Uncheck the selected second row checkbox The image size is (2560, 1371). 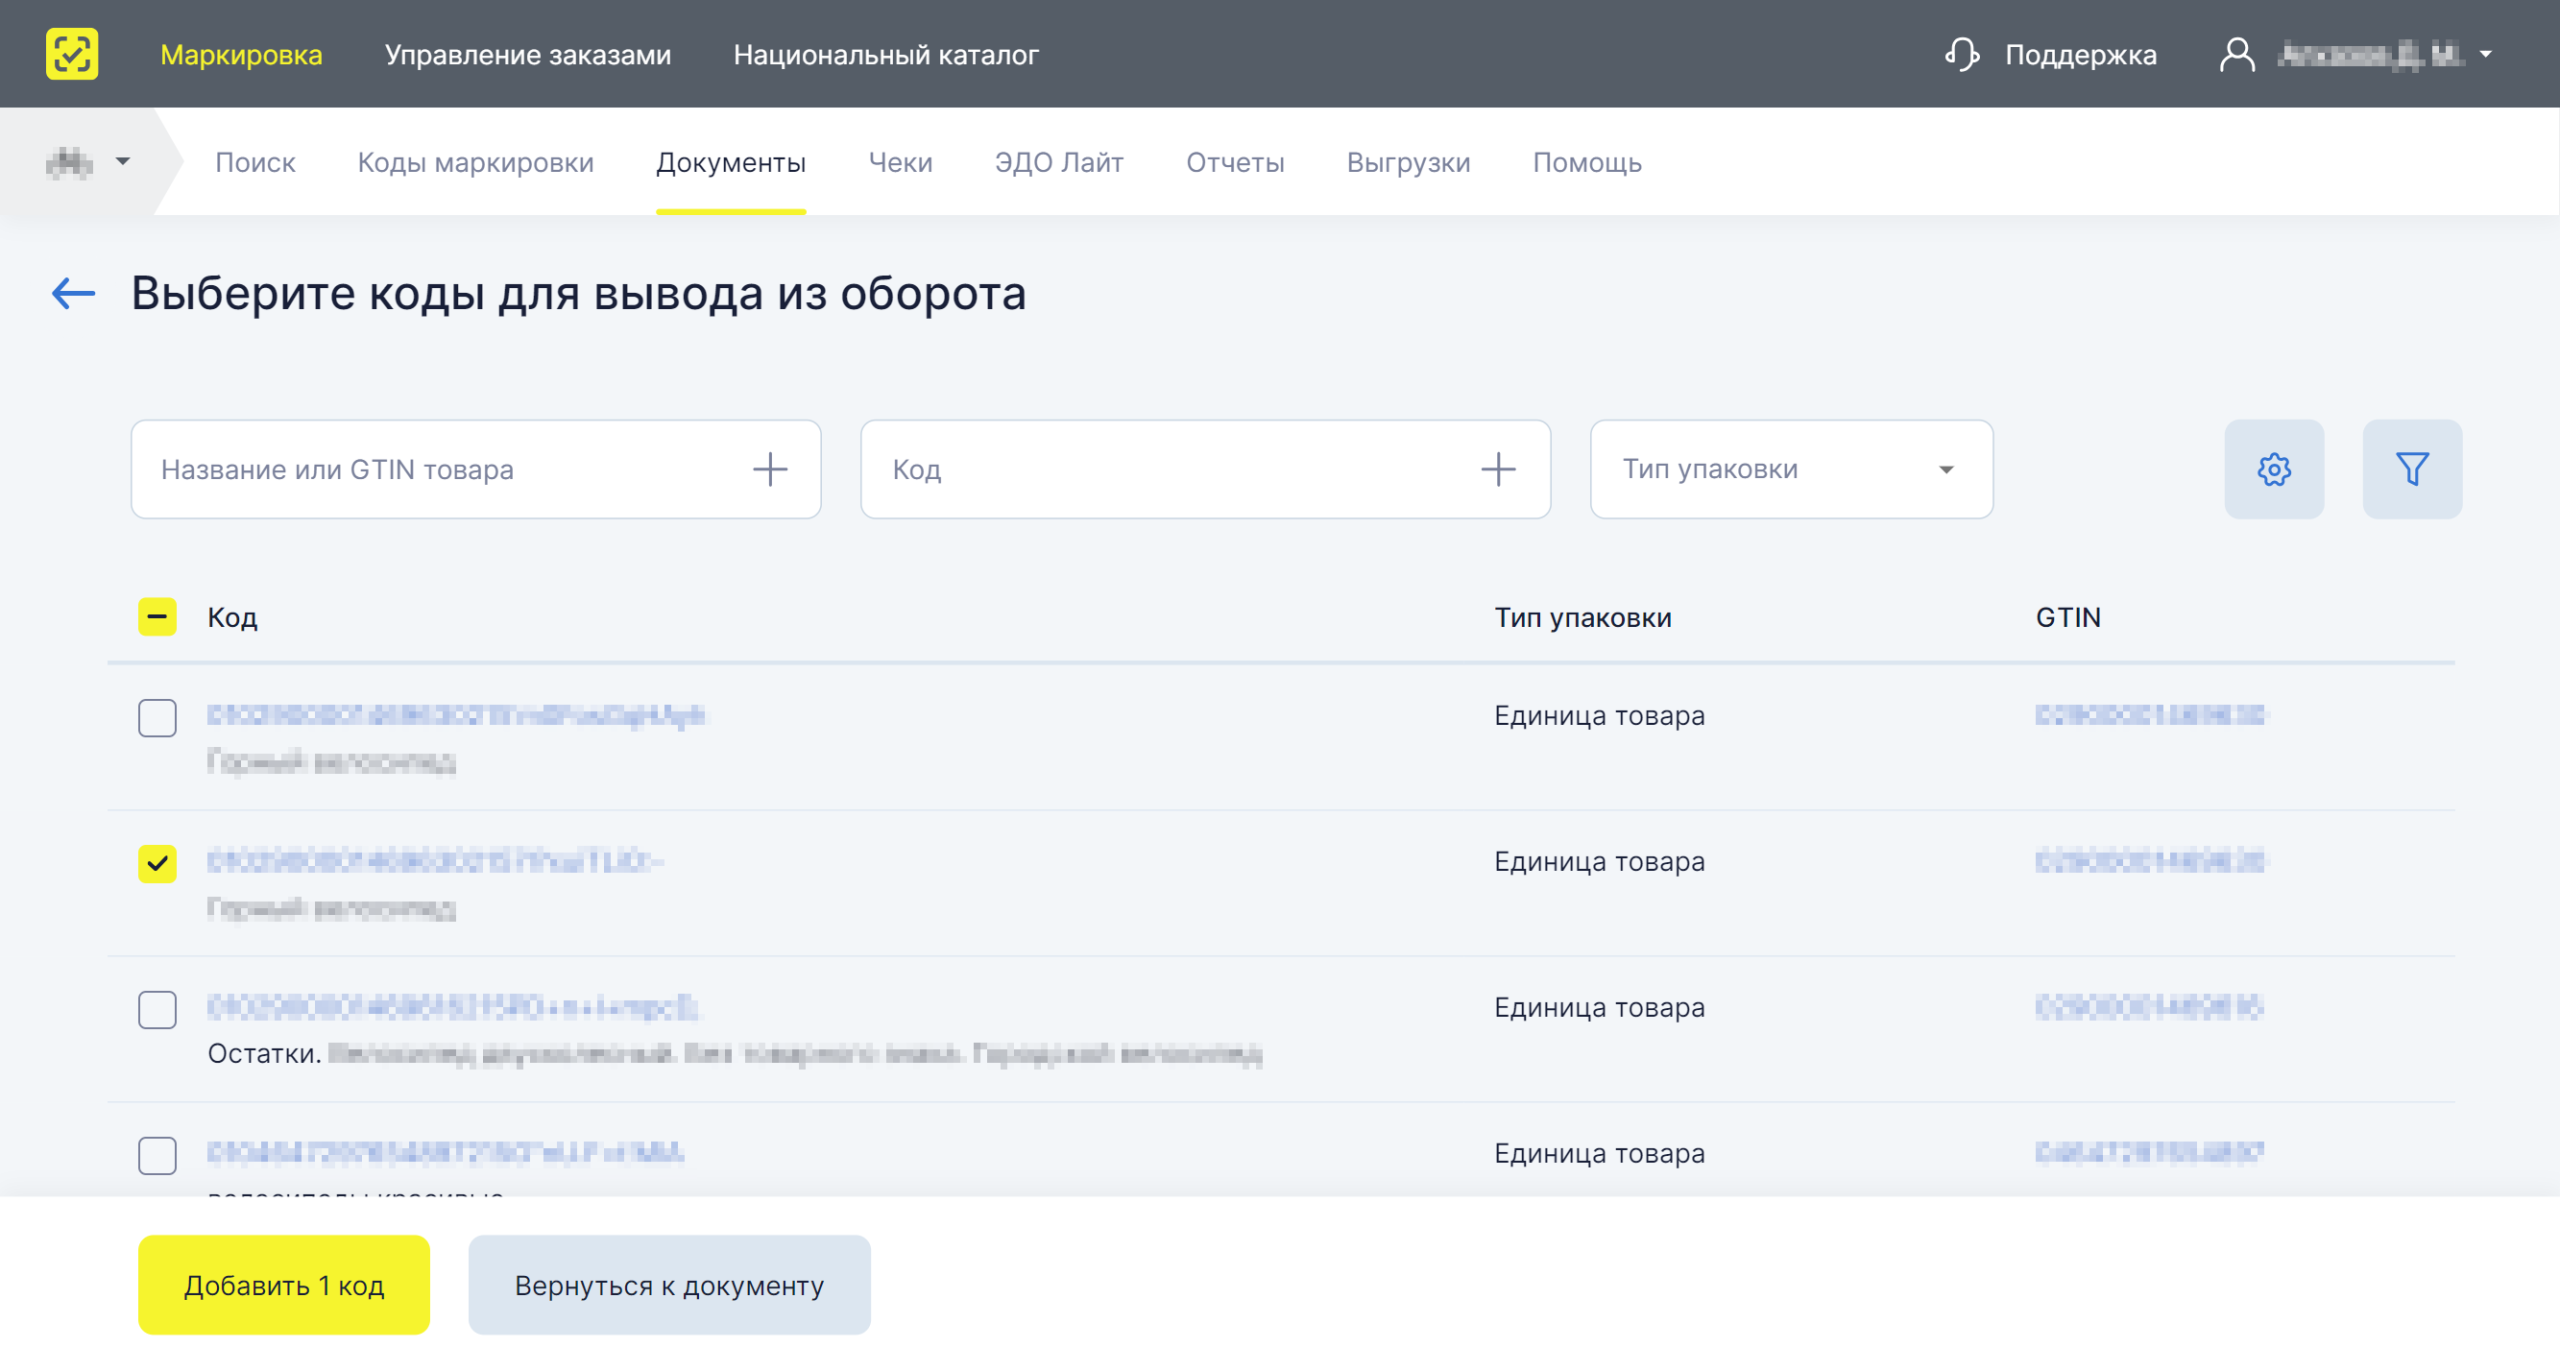(157, 863)
